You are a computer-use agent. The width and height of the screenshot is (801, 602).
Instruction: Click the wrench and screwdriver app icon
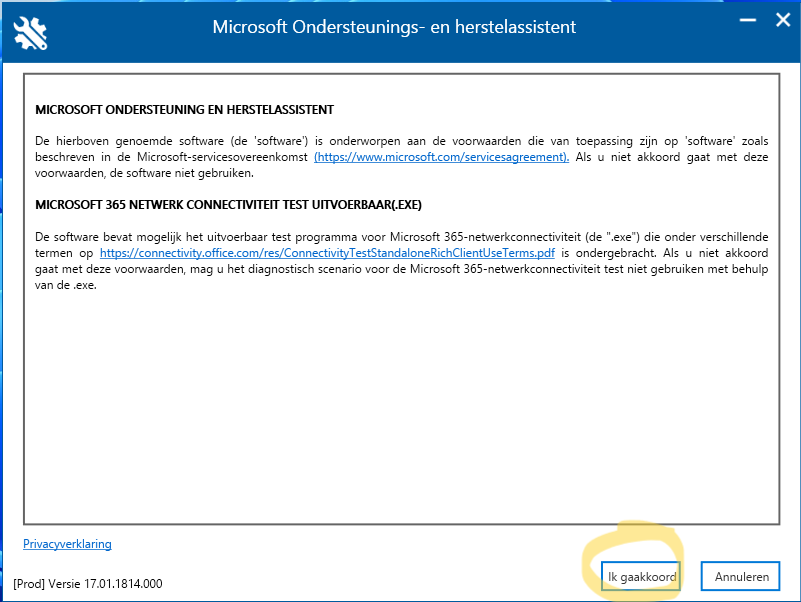30,33
